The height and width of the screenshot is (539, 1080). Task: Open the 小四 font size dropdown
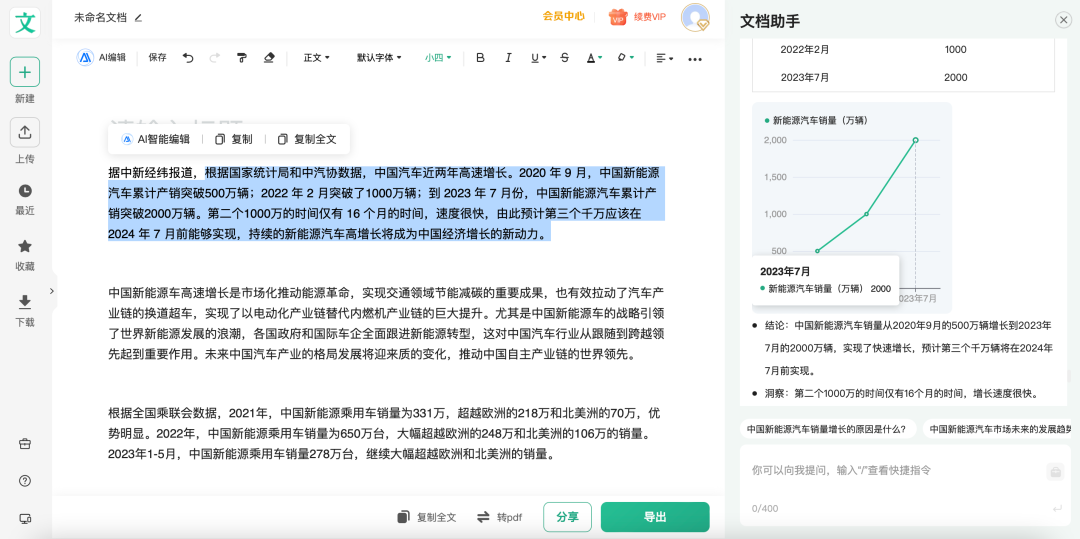438,58
